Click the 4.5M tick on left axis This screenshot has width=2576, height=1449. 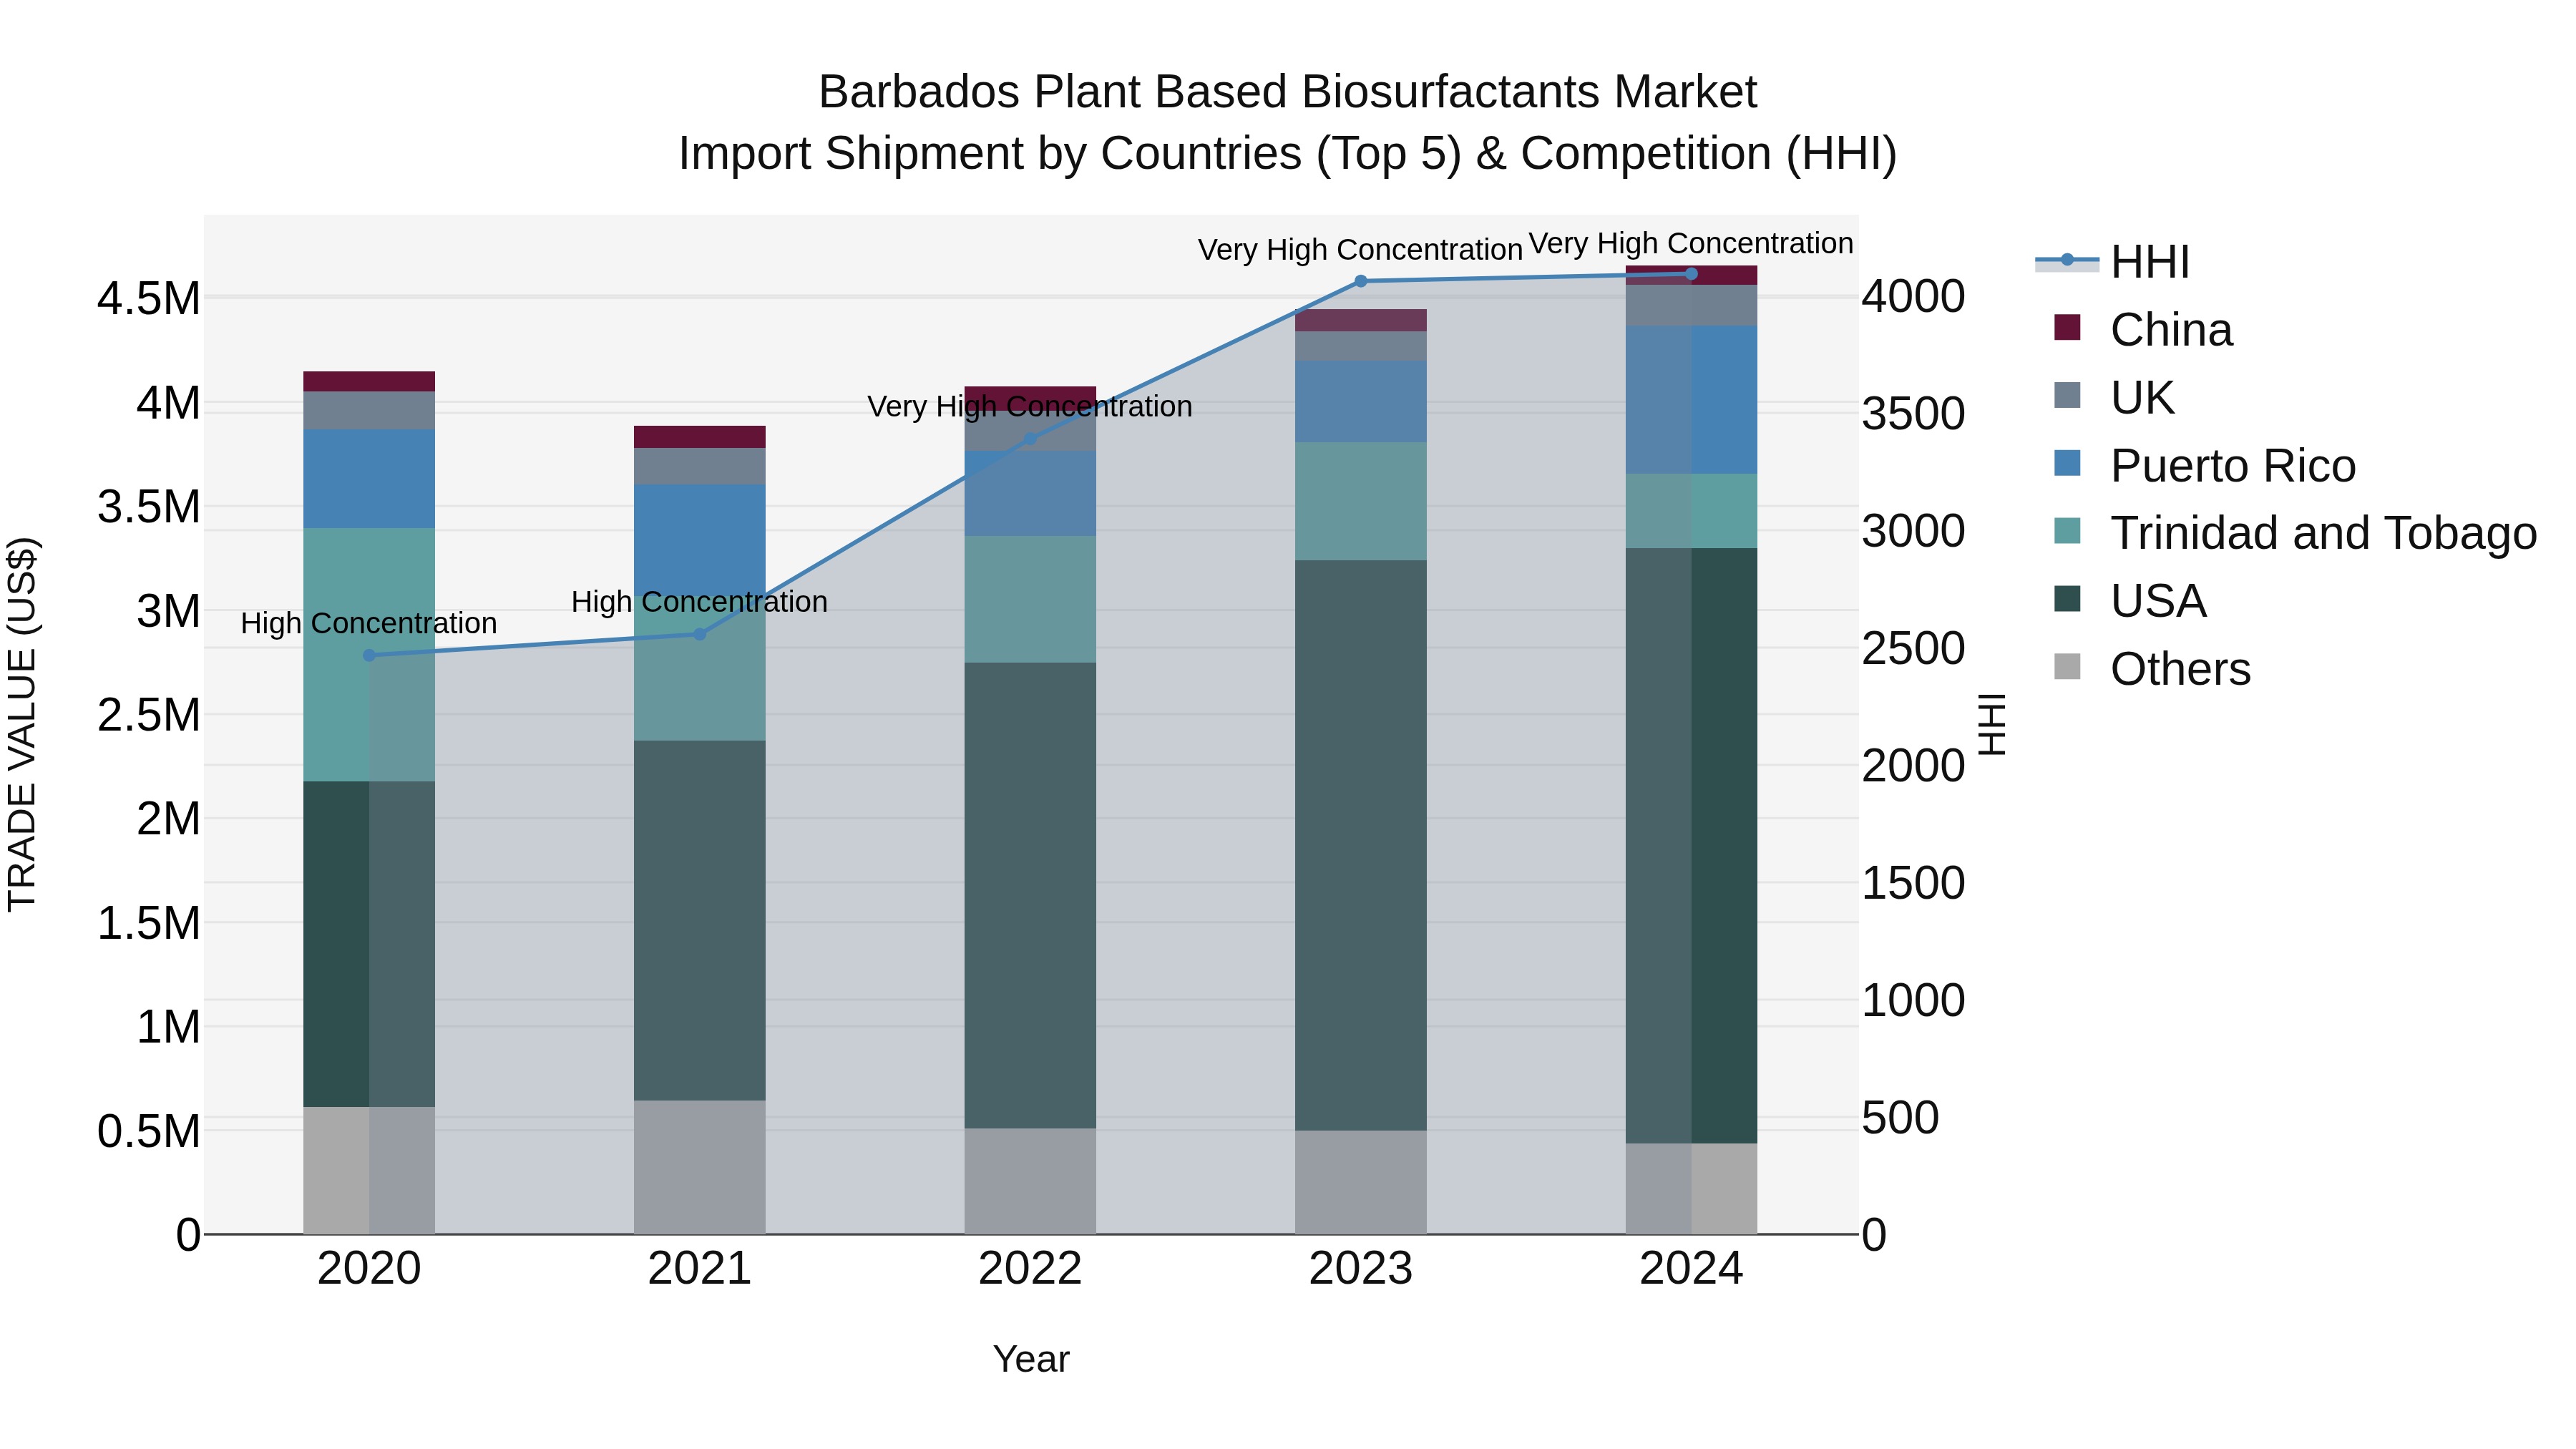coord(149,299)
